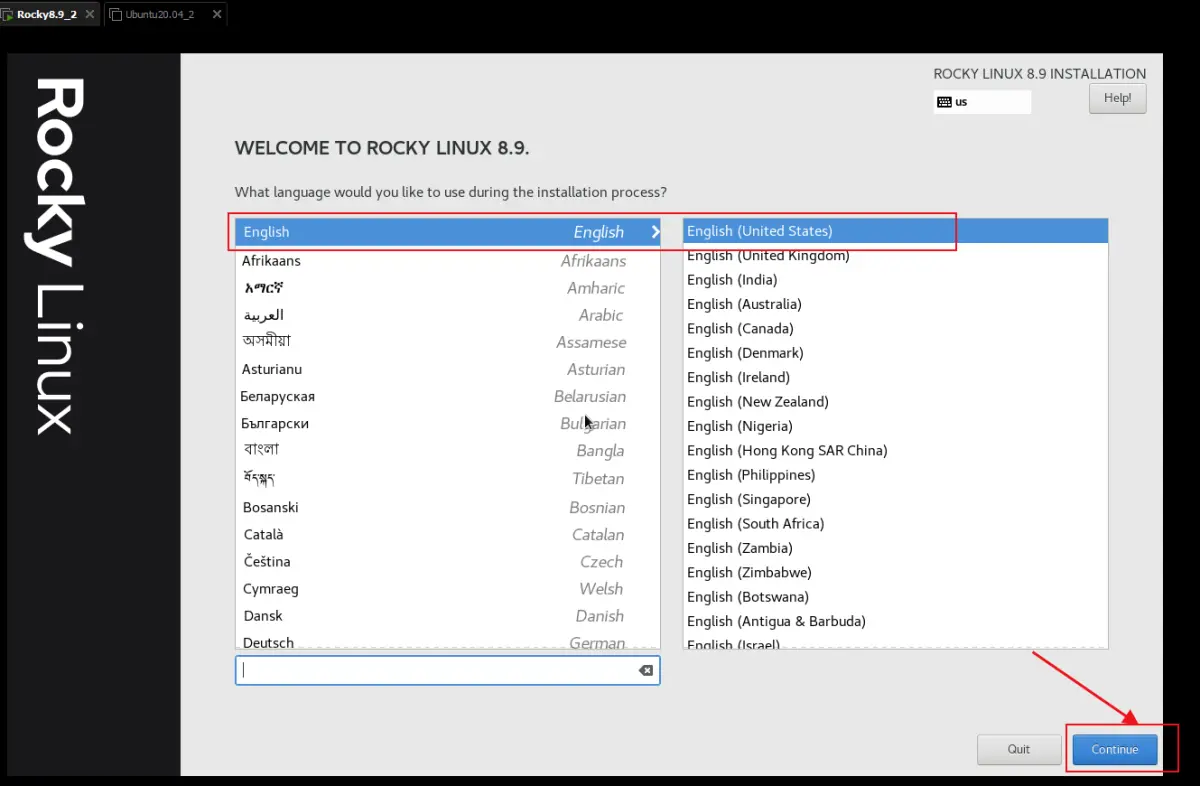Choose English (United States) locale

click(896, 231)
